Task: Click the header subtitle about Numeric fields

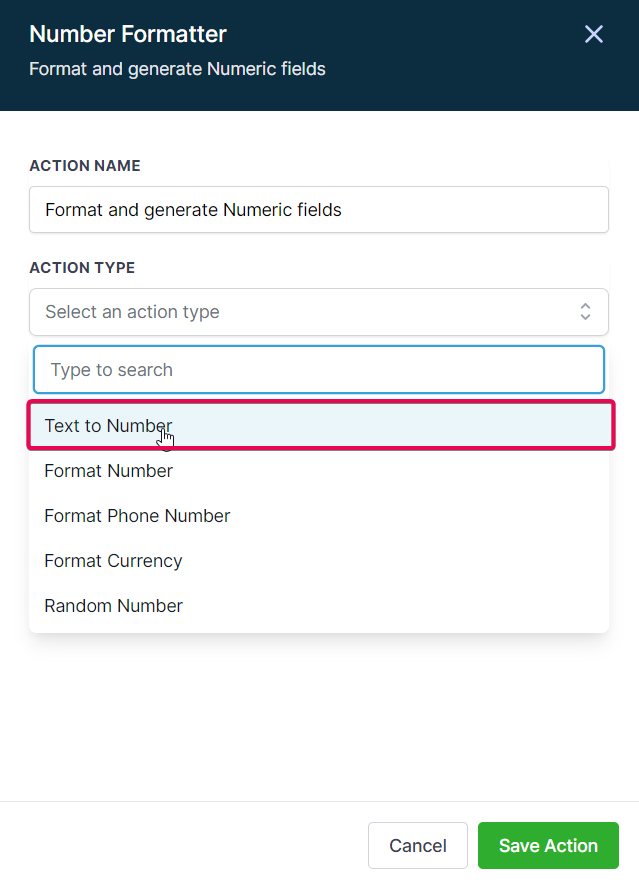Action: click(x=177, y=69)
